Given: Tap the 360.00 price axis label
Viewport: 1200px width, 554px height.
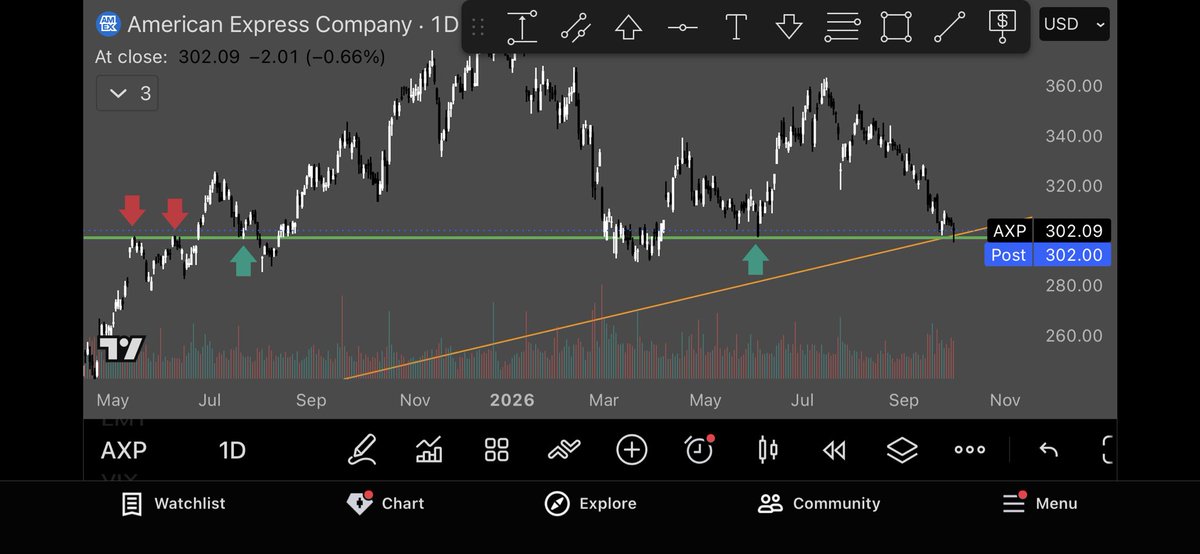Looking at the screenshot, I should point(1075,86).
